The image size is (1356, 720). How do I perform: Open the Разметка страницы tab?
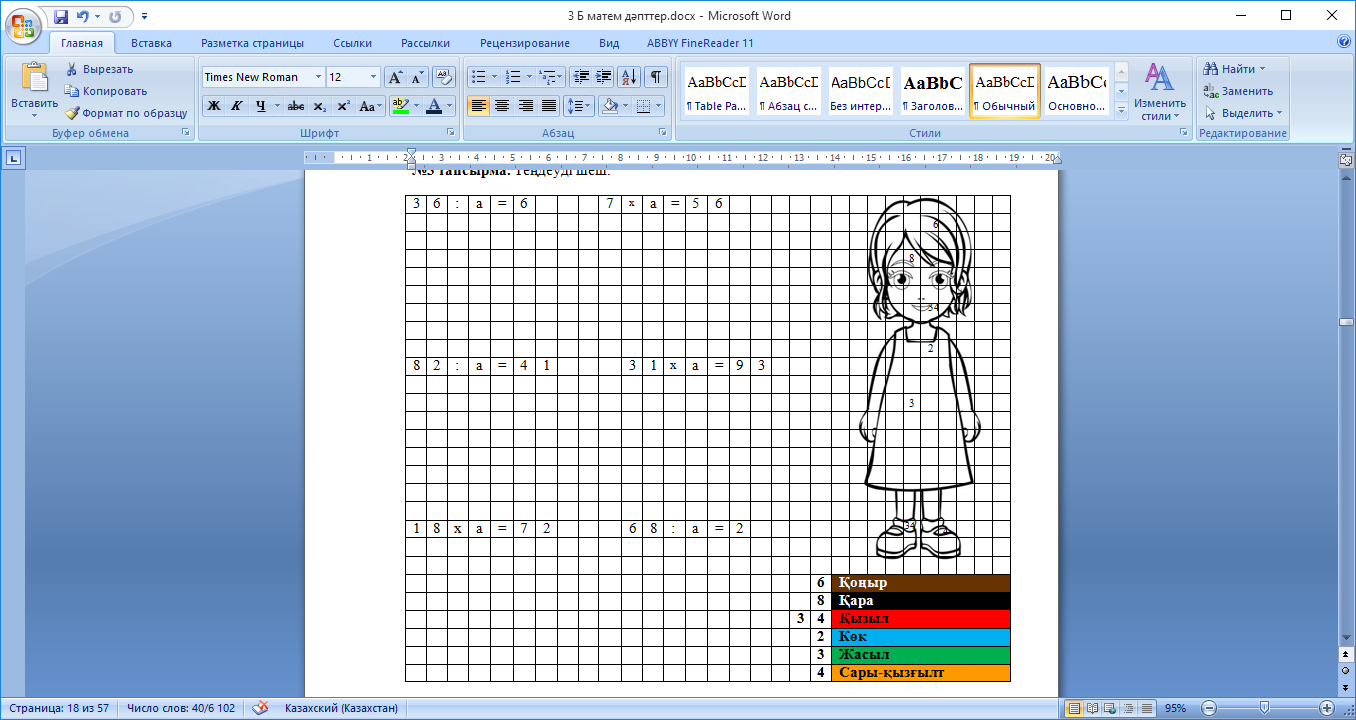click(x=252, y=43)
